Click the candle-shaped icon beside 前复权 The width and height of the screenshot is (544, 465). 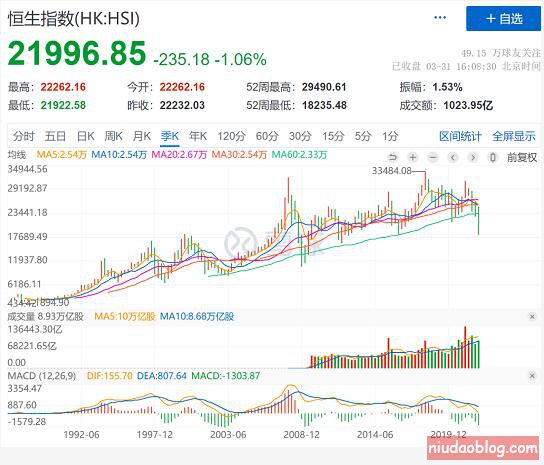tap(492, 158)
